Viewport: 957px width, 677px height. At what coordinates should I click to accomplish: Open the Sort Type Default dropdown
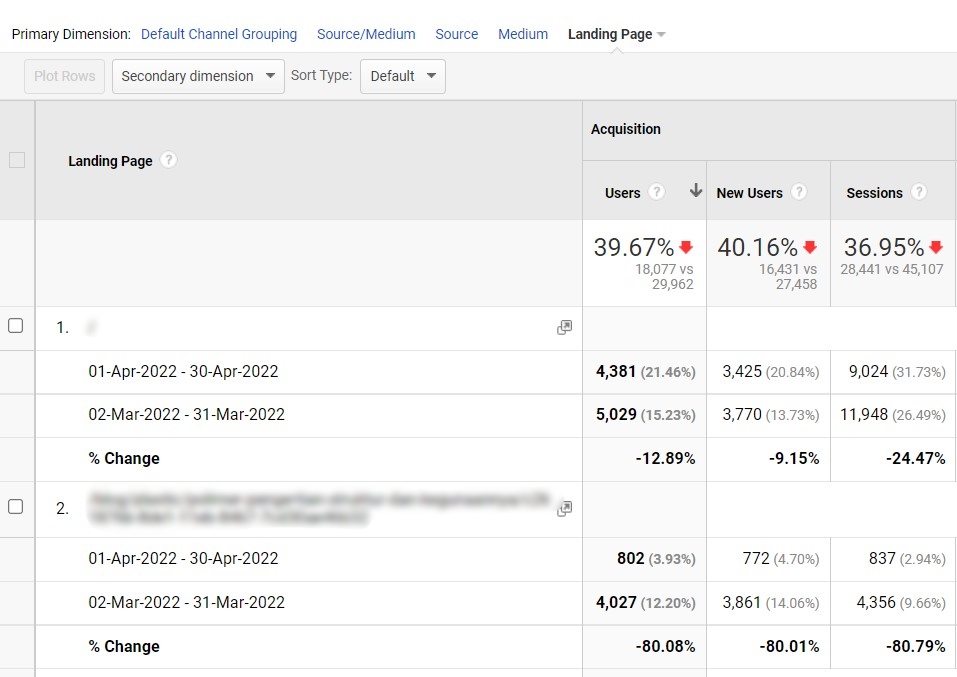[403, 76]
